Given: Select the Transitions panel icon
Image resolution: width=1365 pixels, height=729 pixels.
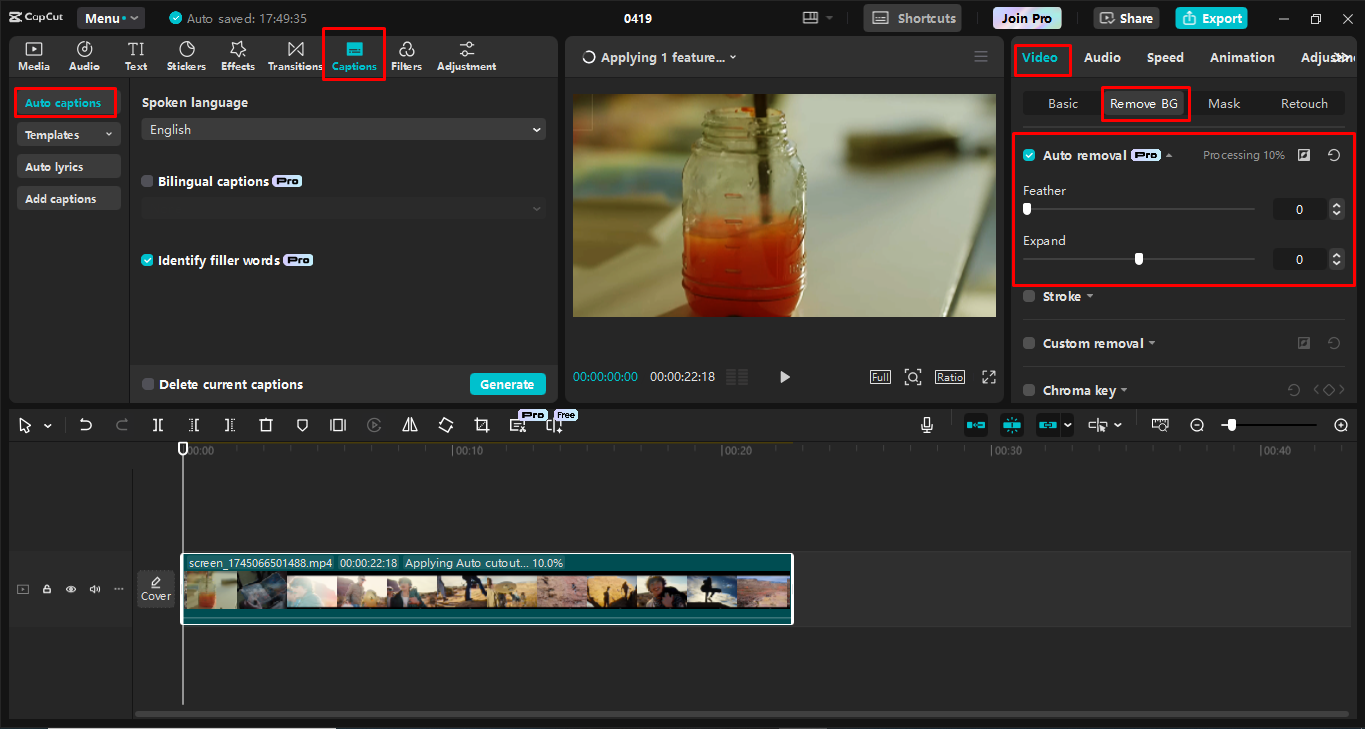Looking at the screenshot, I should tap(294, 55).
